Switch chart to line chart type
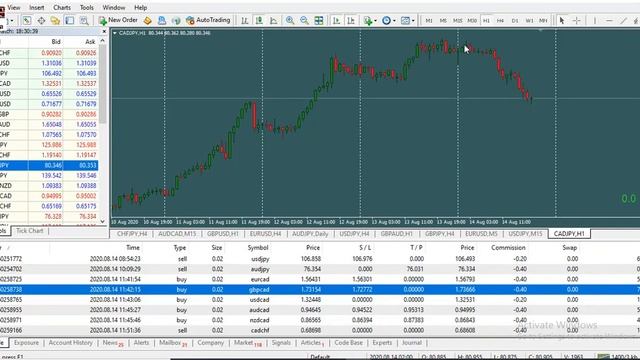 point(273,20)
